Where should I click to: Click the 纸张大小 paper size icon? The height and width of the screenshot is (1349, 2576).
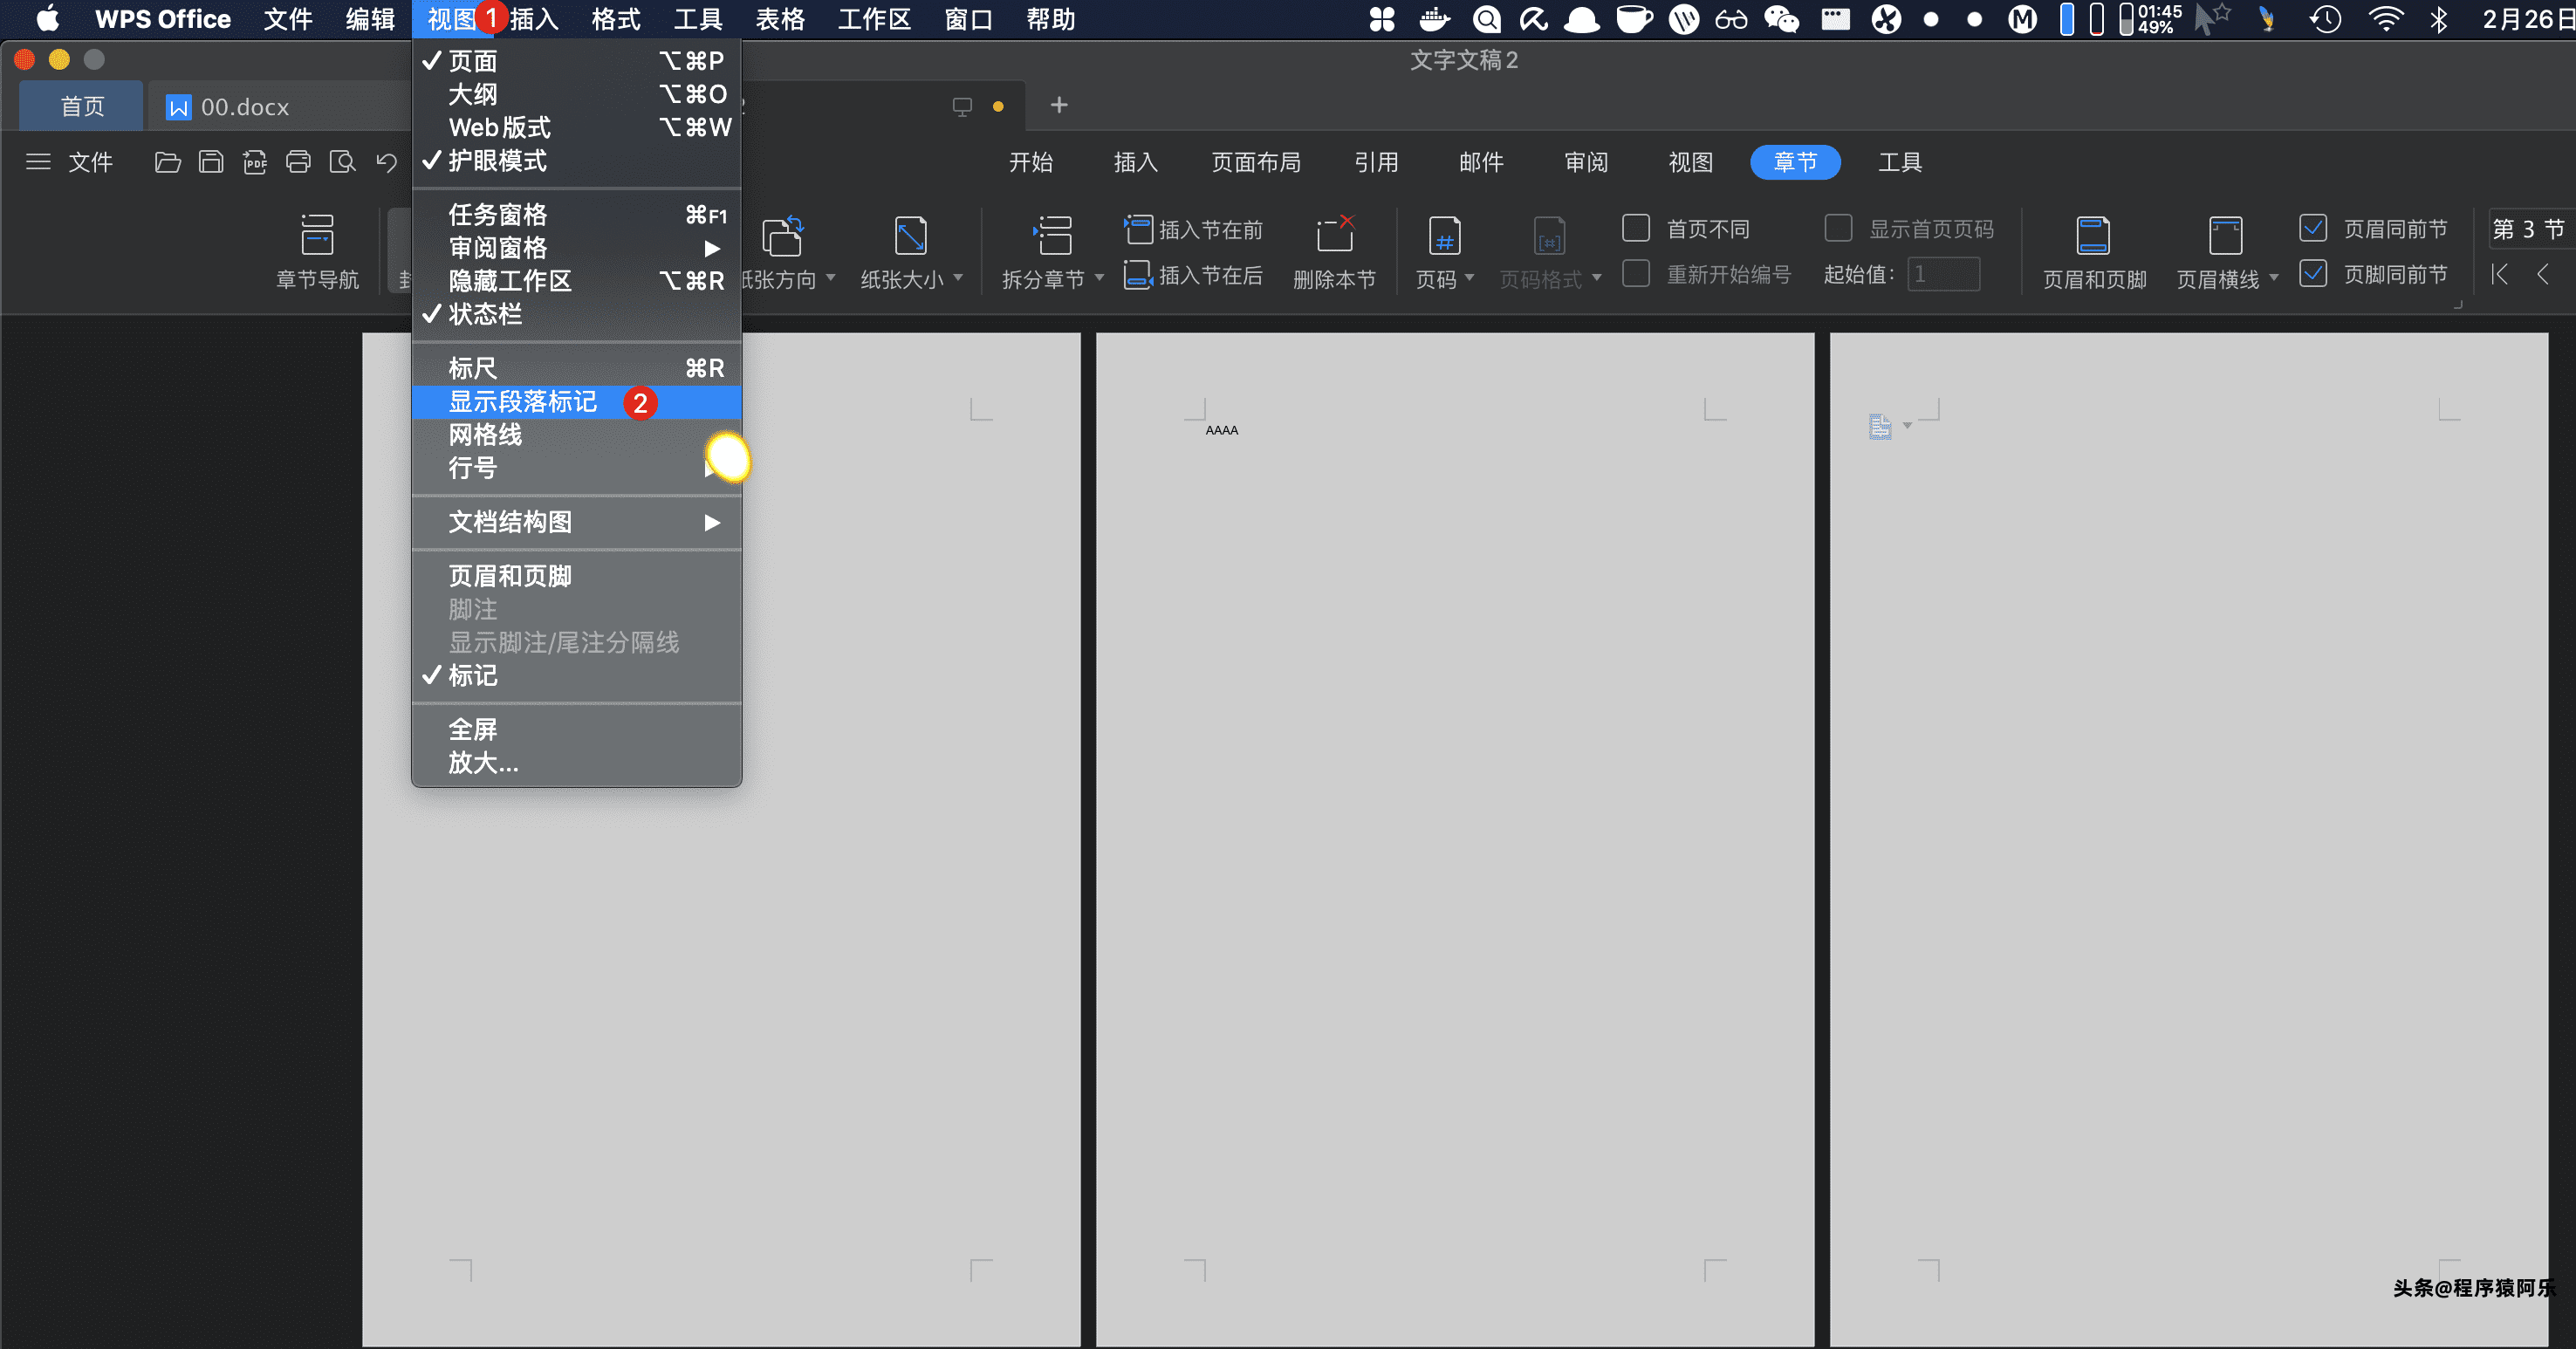910,236
